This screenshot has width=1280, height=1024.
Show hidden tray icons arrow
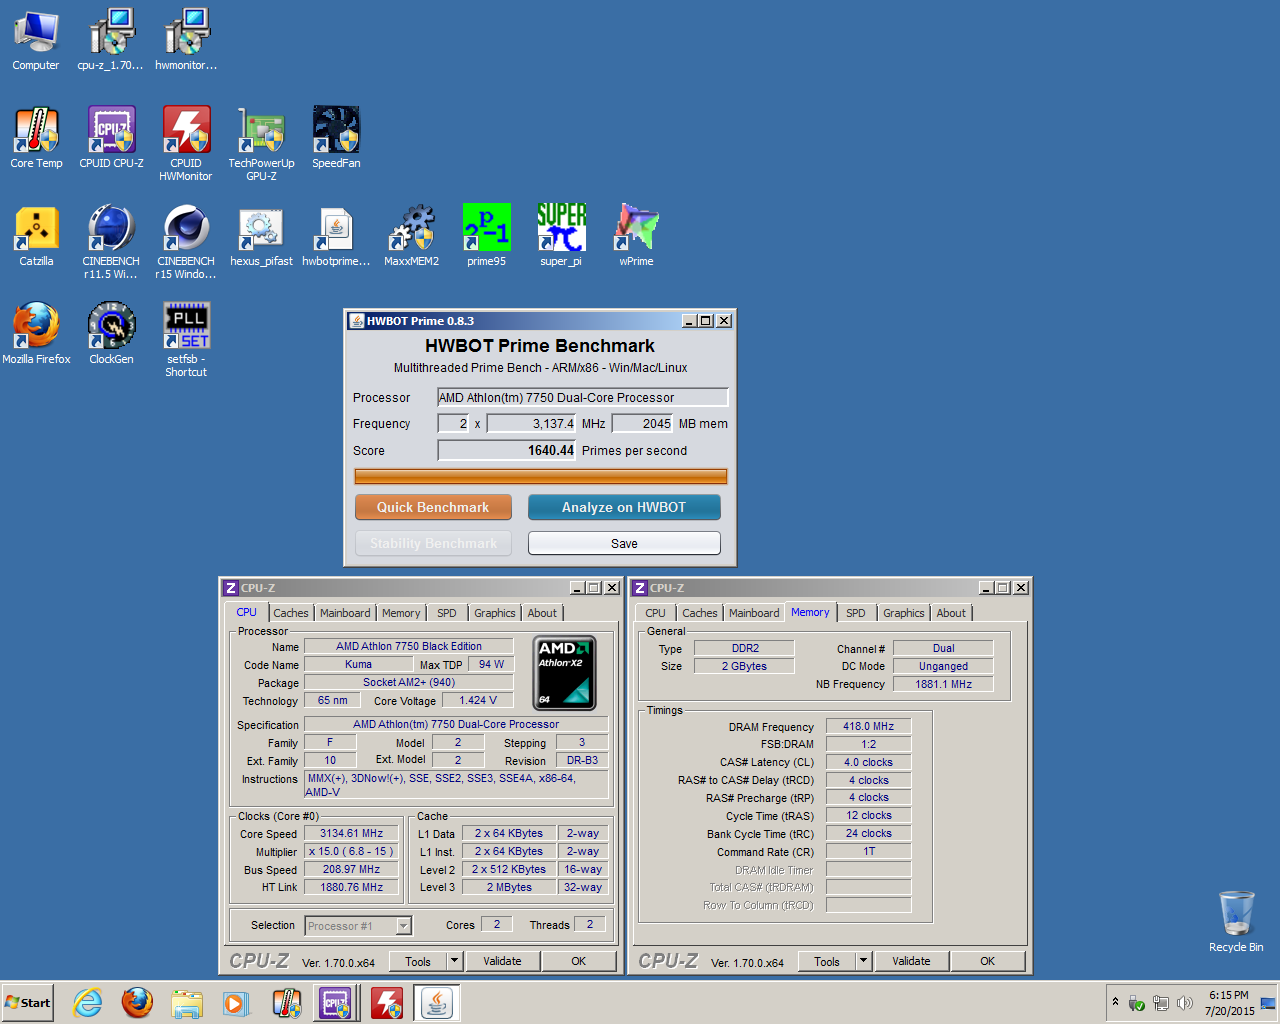coord(1115,1002)
